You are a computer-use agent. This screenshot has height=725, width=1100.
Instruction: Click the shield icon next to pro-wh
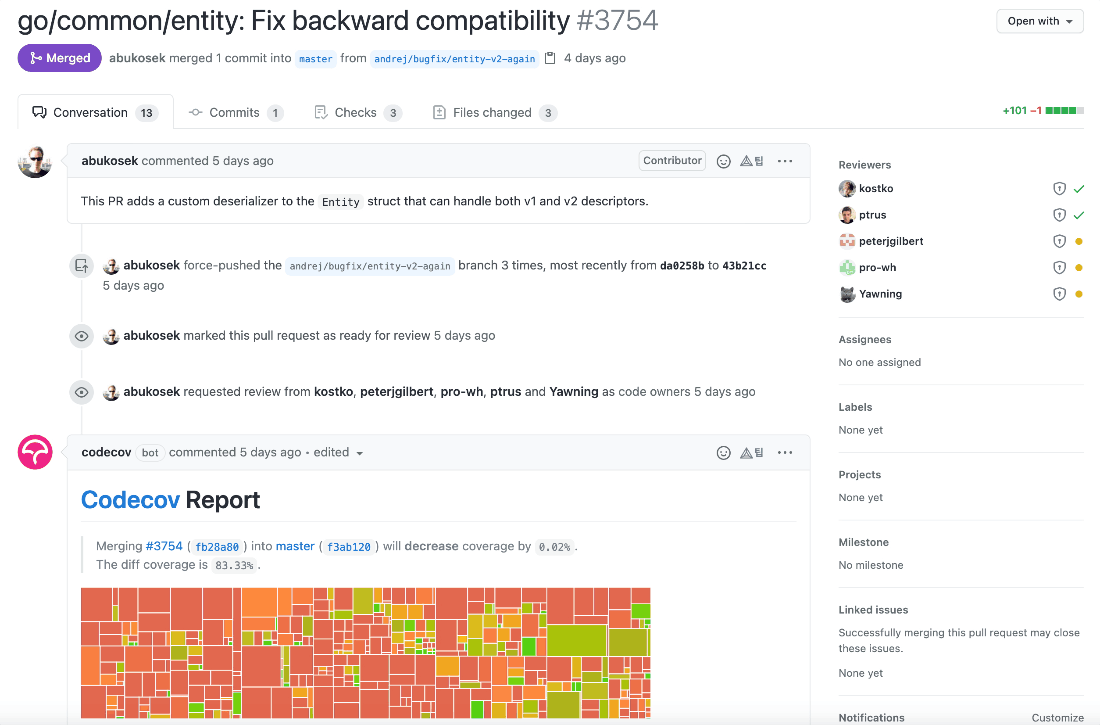[1059, 268]
